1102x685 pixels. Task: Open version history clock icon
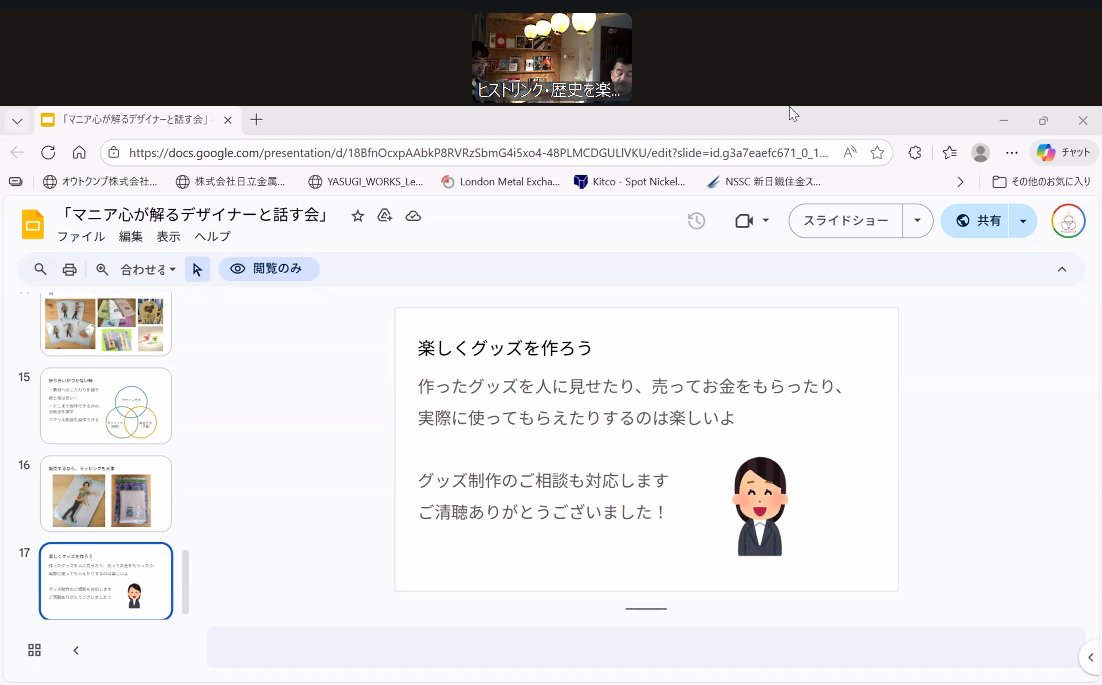696,221
